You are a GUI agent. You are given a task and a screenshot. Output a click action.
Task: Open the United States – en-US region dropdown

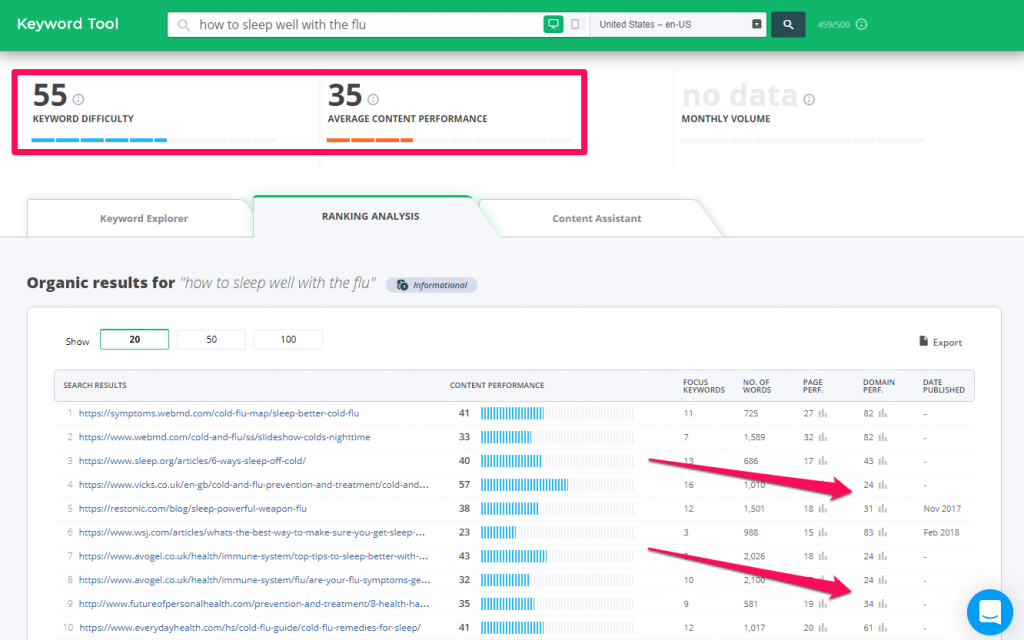pyautogui.click(x=678, y=24)
